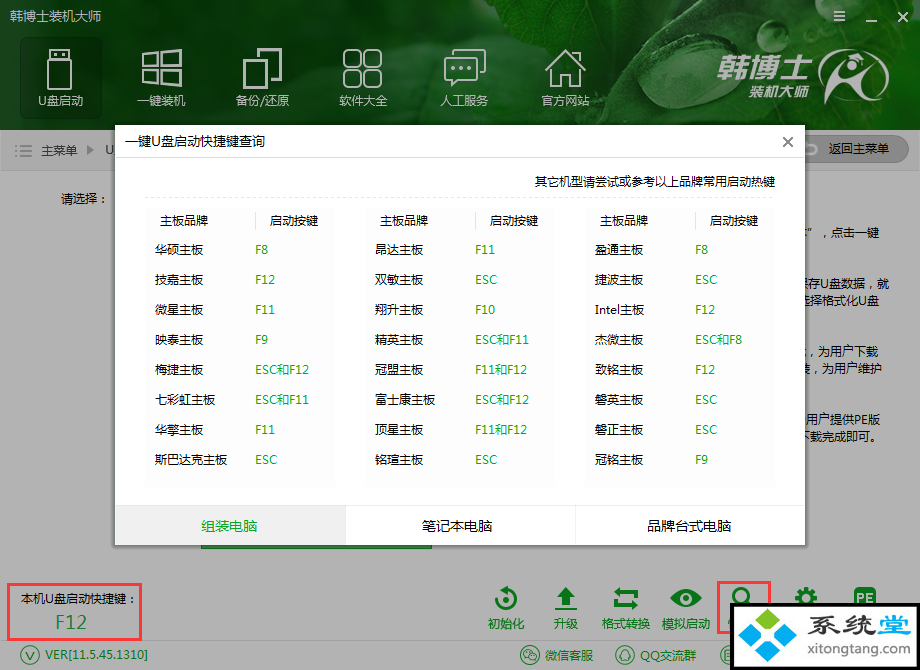Click the F11和F12 key beside 冠盟主板
The width and height of the screenshot is (920, 670).
501,370
